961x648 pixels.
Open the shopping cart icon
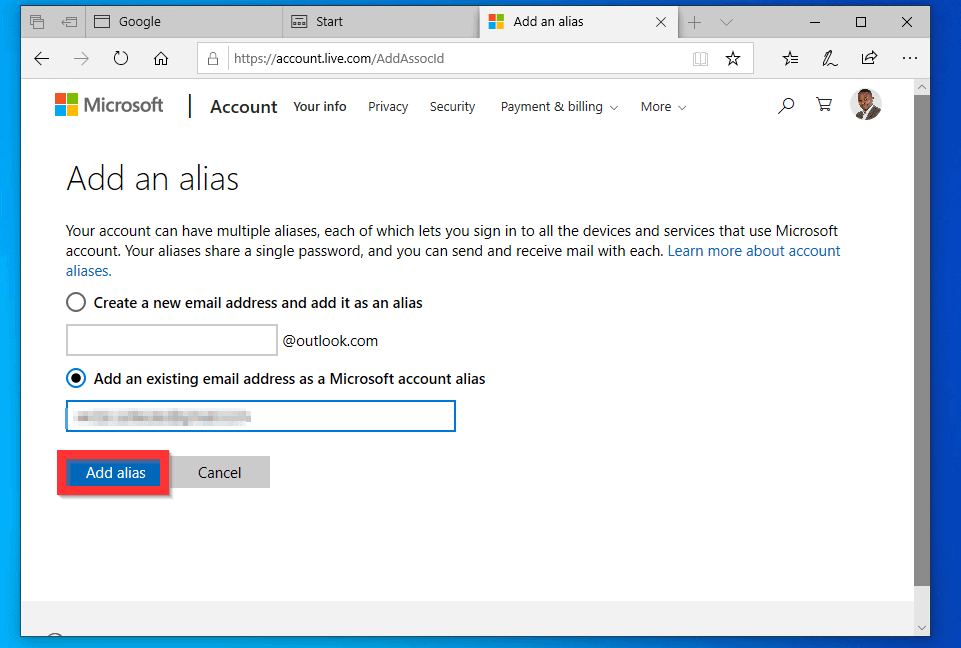824,105
